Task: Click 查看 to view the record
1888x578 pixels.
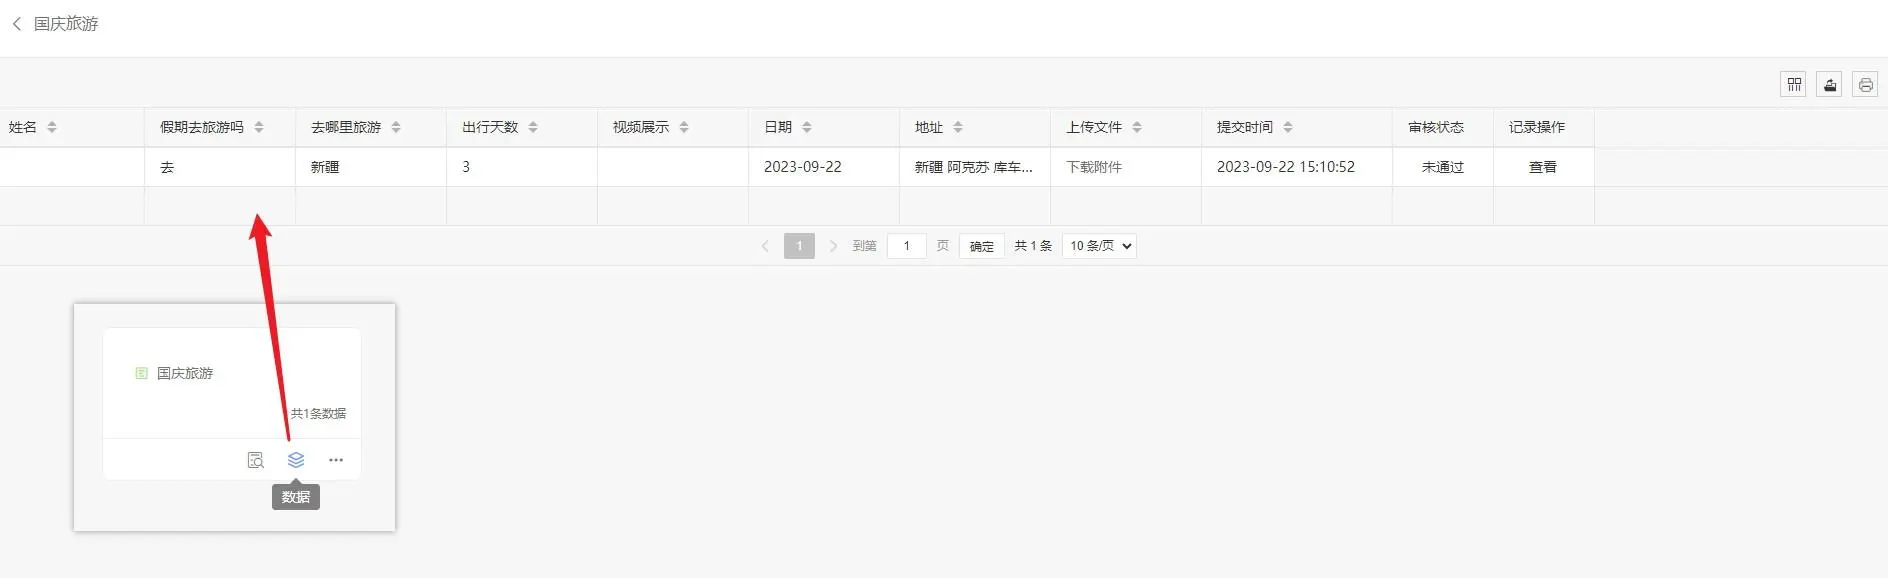Action: pos(1542,167)
